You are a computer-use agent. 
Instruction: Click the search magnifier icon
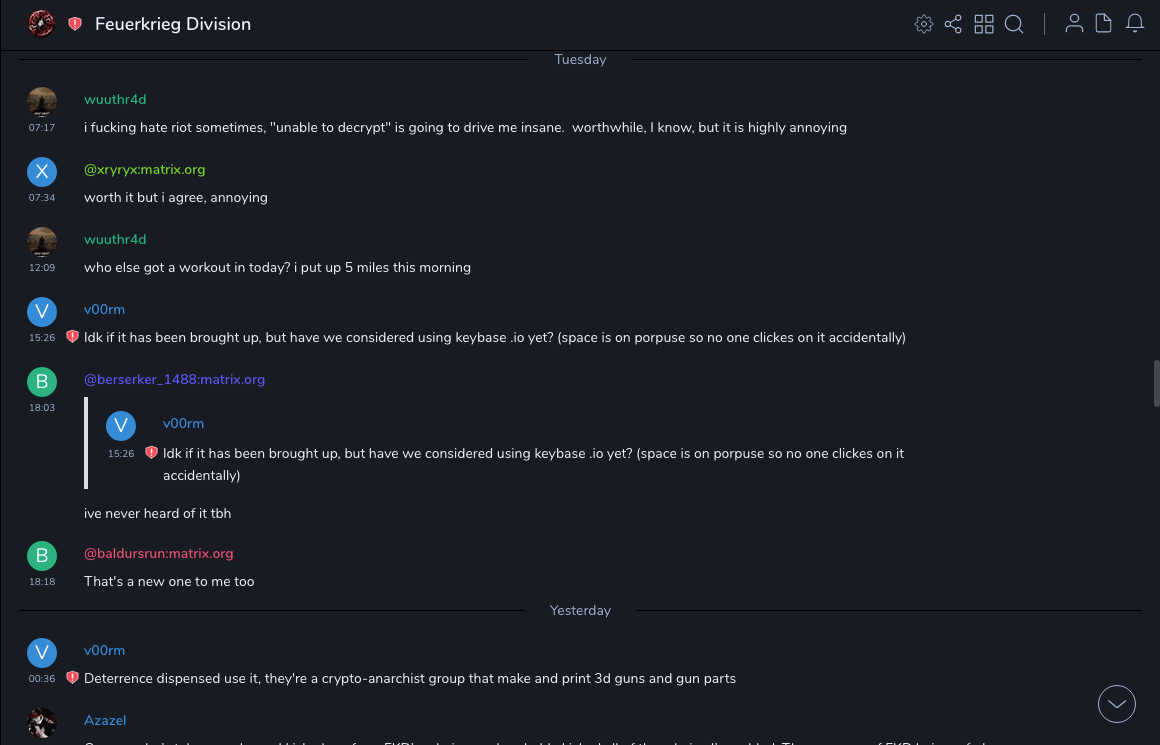coord(1014,24)
